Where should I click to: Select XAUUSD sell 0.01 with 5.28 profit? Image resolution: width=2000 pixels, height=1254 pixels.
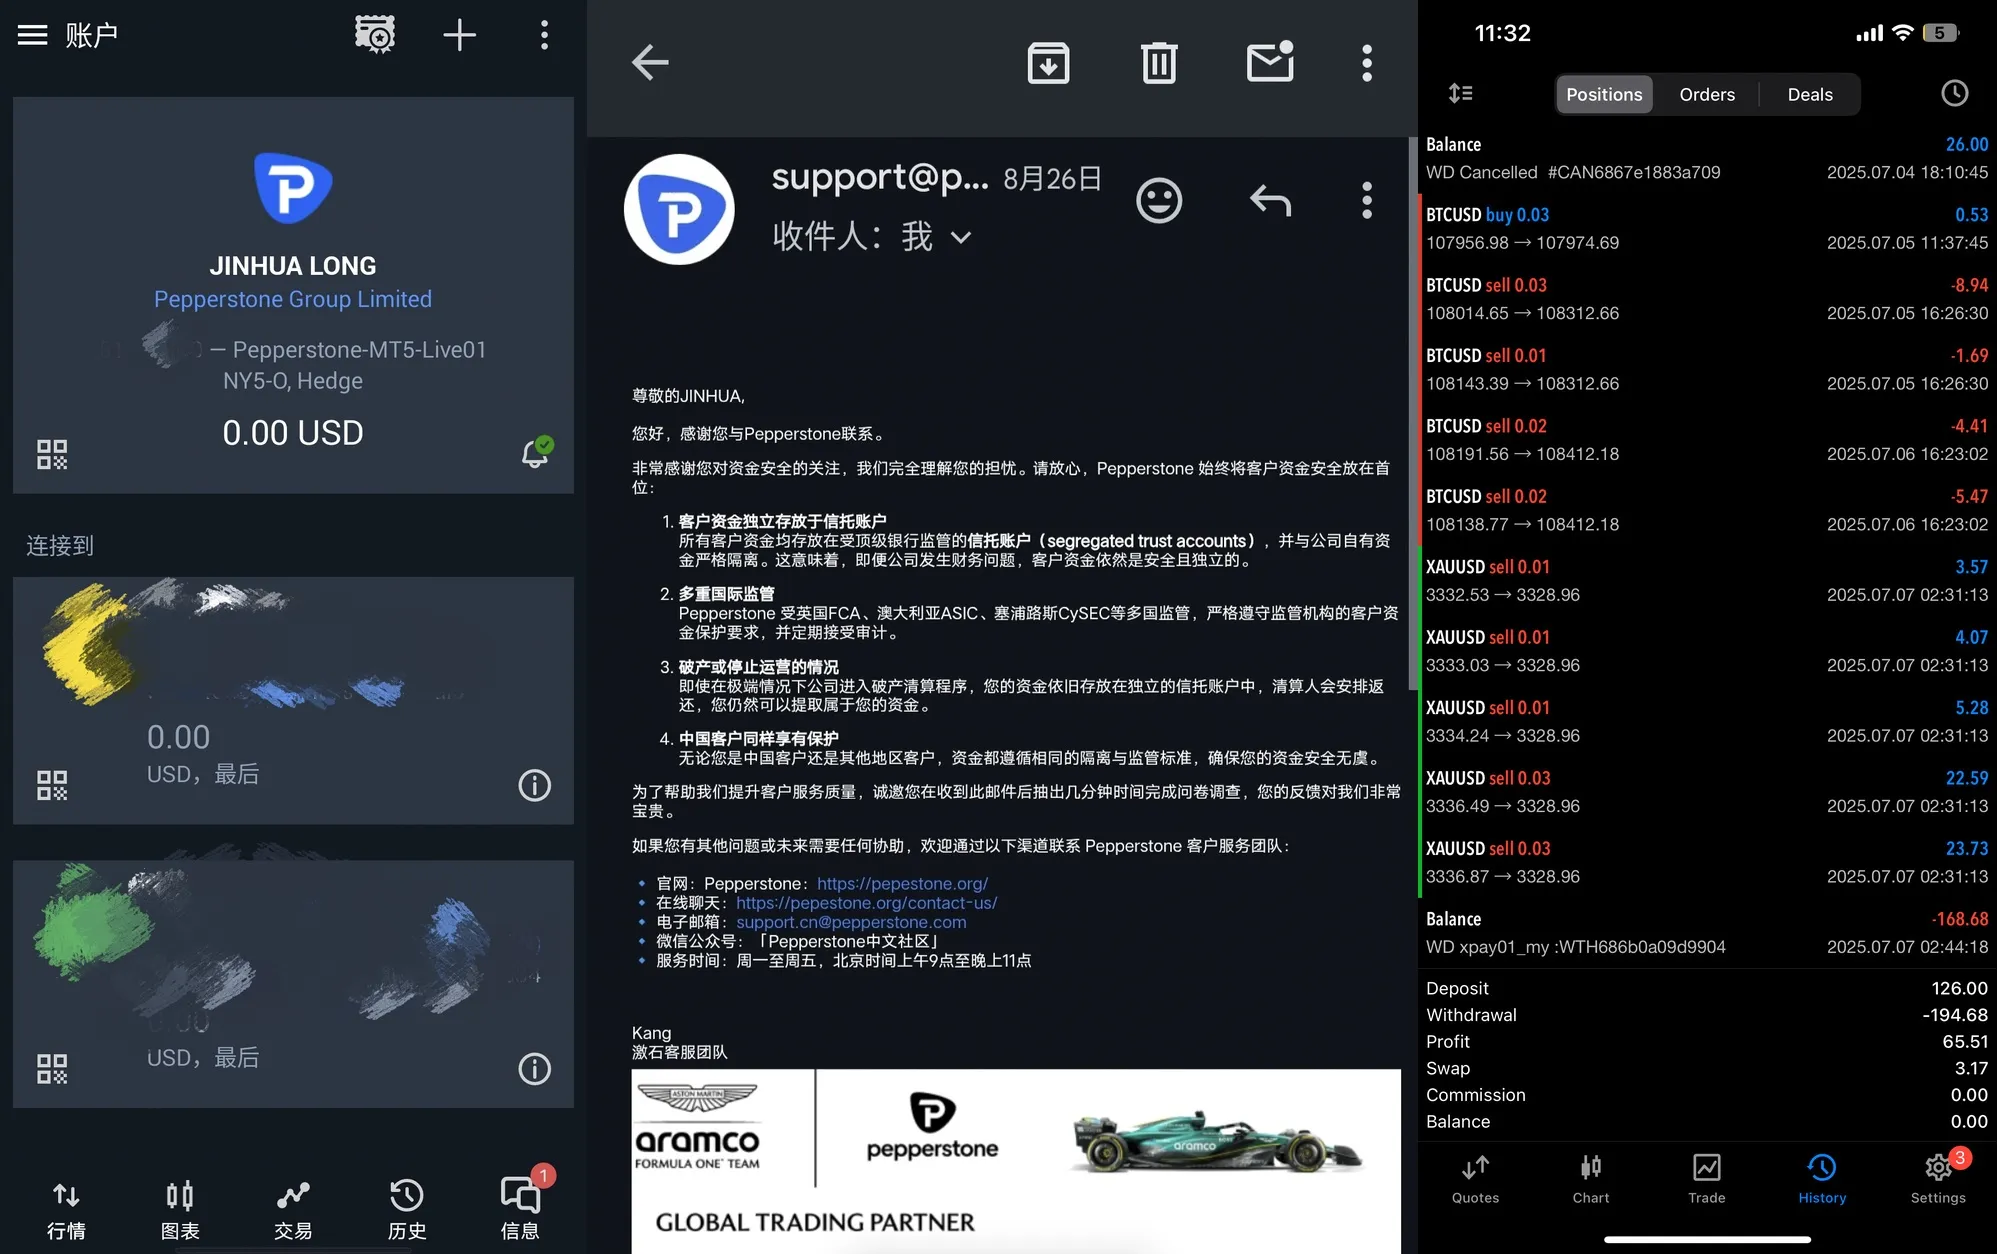[1707, 722]
